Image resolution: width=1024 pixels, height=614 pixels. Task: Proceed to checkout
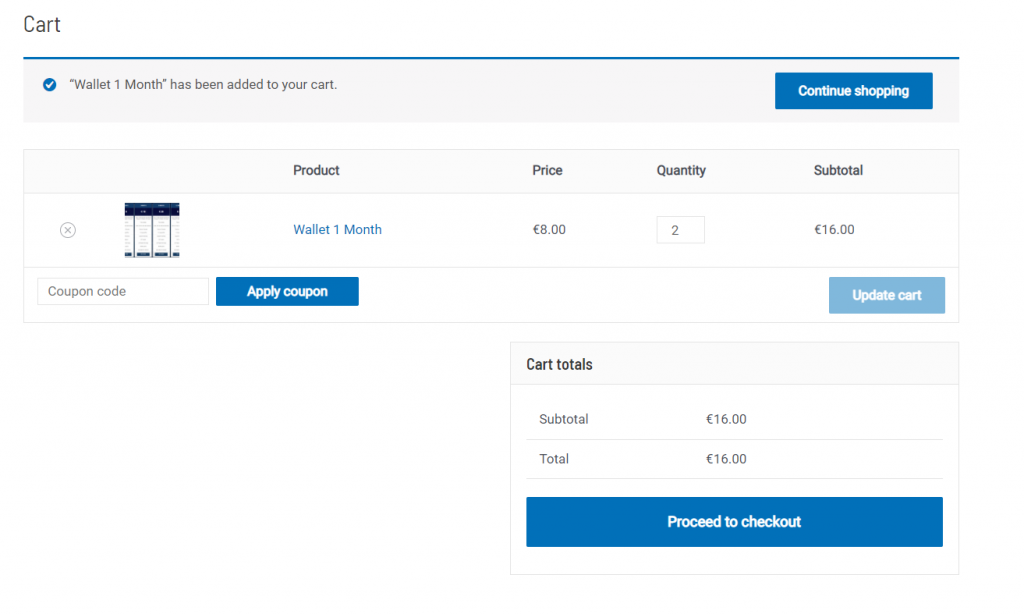tap(734, 522)
